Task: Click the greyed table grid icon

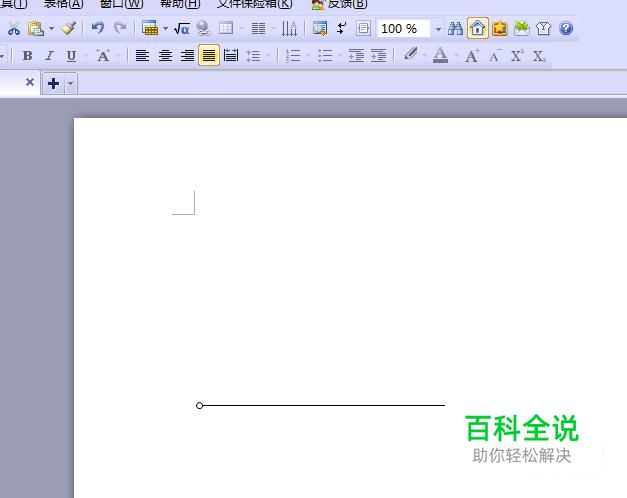Action: pos(226,28)
